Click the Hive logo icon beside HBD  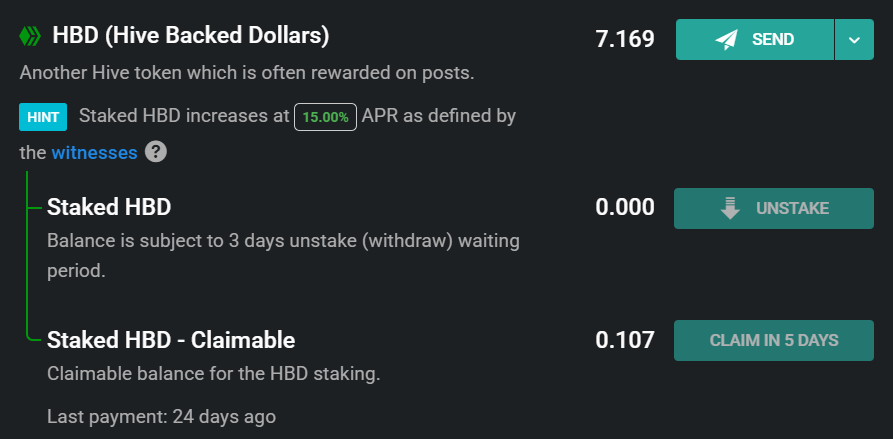[x=29, y=37]
